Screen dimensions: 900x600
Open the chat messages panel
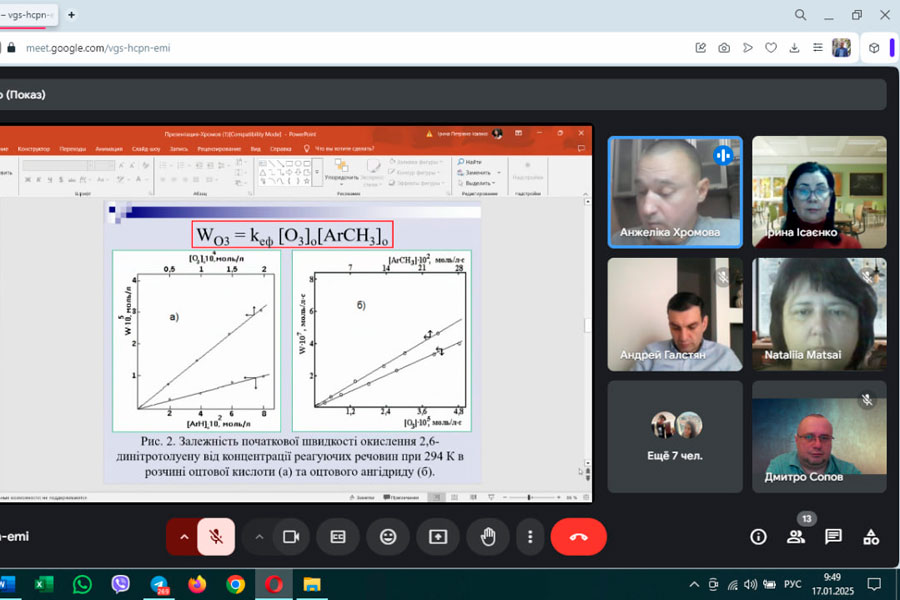click(833, 537)
